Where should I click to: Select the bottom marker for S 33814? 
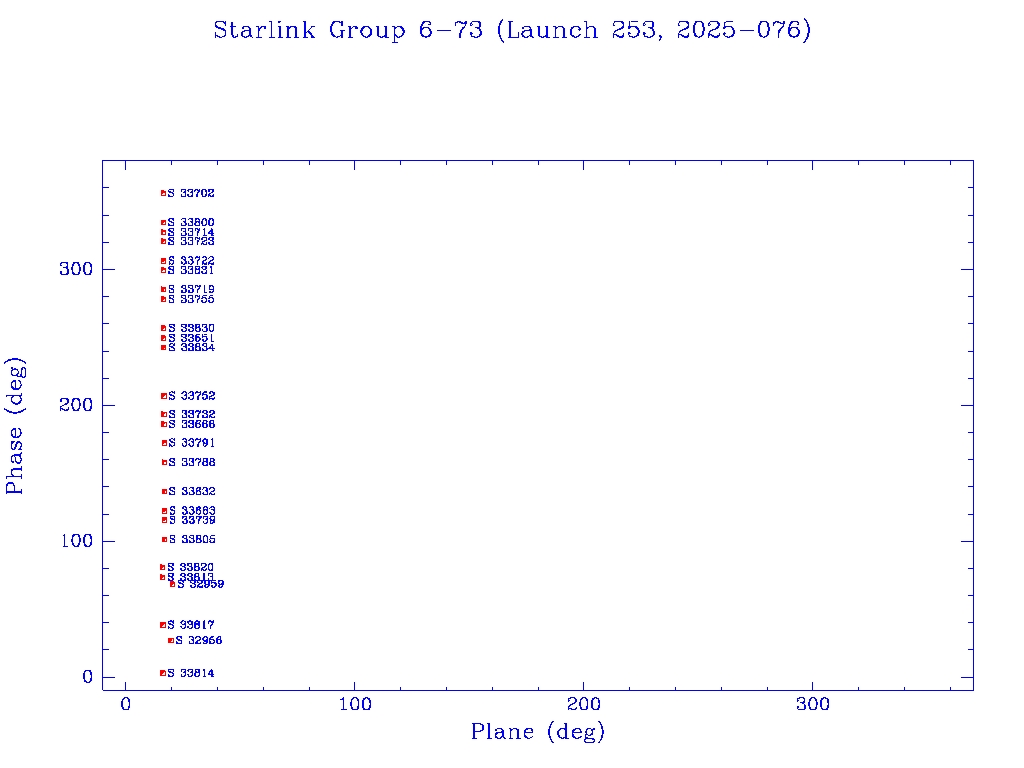163,673
